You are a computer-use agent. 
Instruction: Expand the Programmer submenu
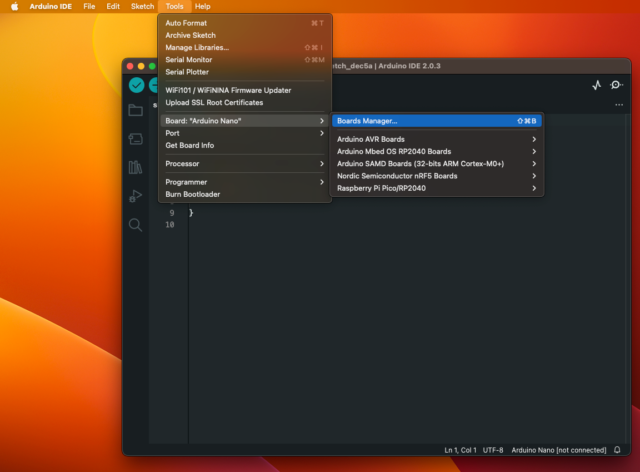click(x=244, y=182)
